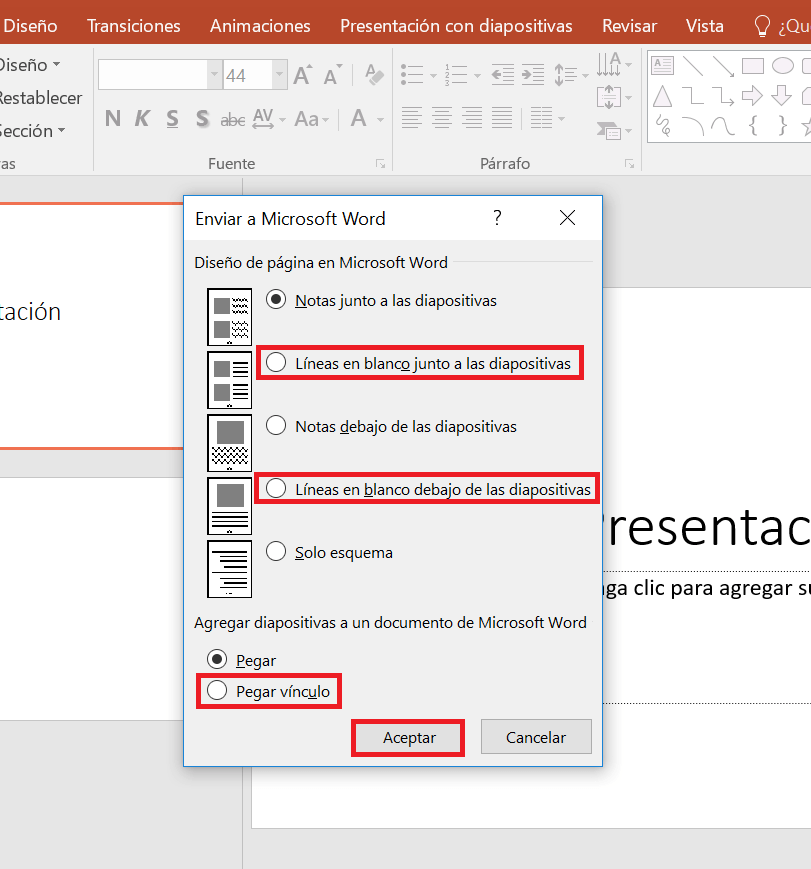Viewport: 811px width, 869px height.
Task: Click the Aceptar button
Action: (409, 737)
